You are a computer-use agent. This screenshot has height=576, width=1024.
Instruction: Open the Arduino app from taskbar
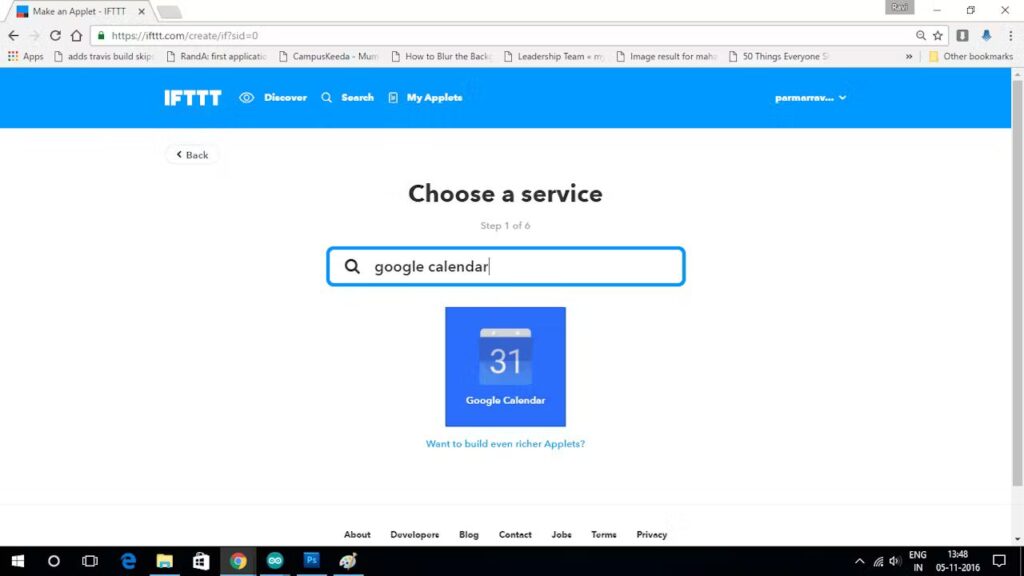[x=274, y=561]
